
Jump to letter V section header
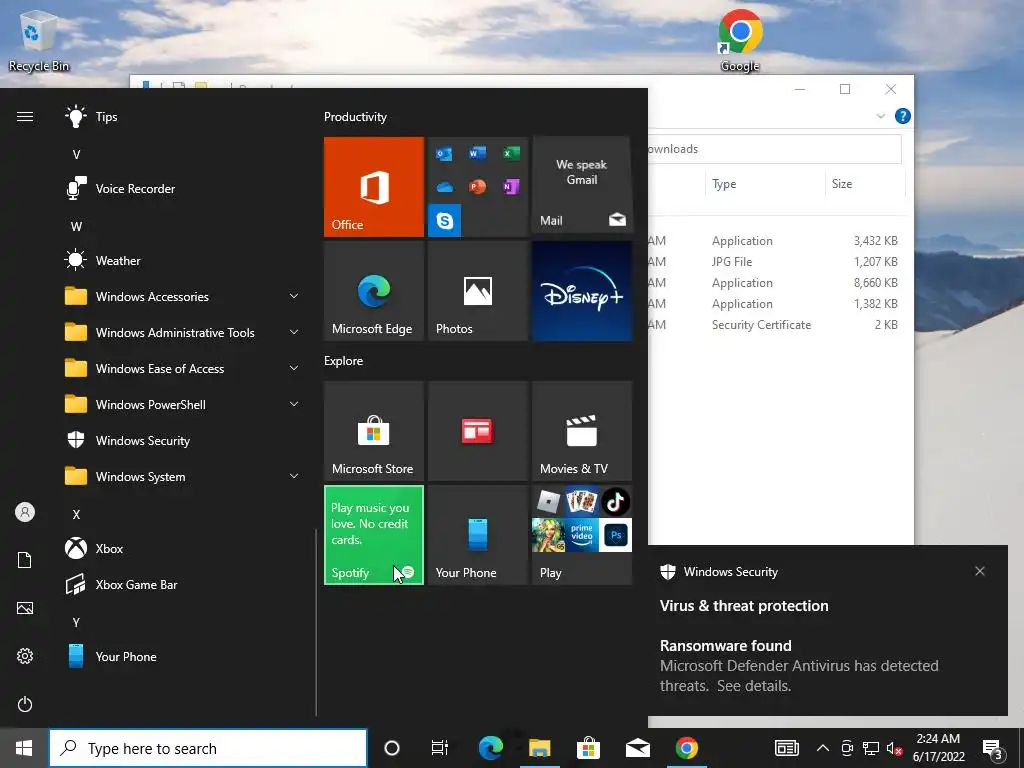76,155
